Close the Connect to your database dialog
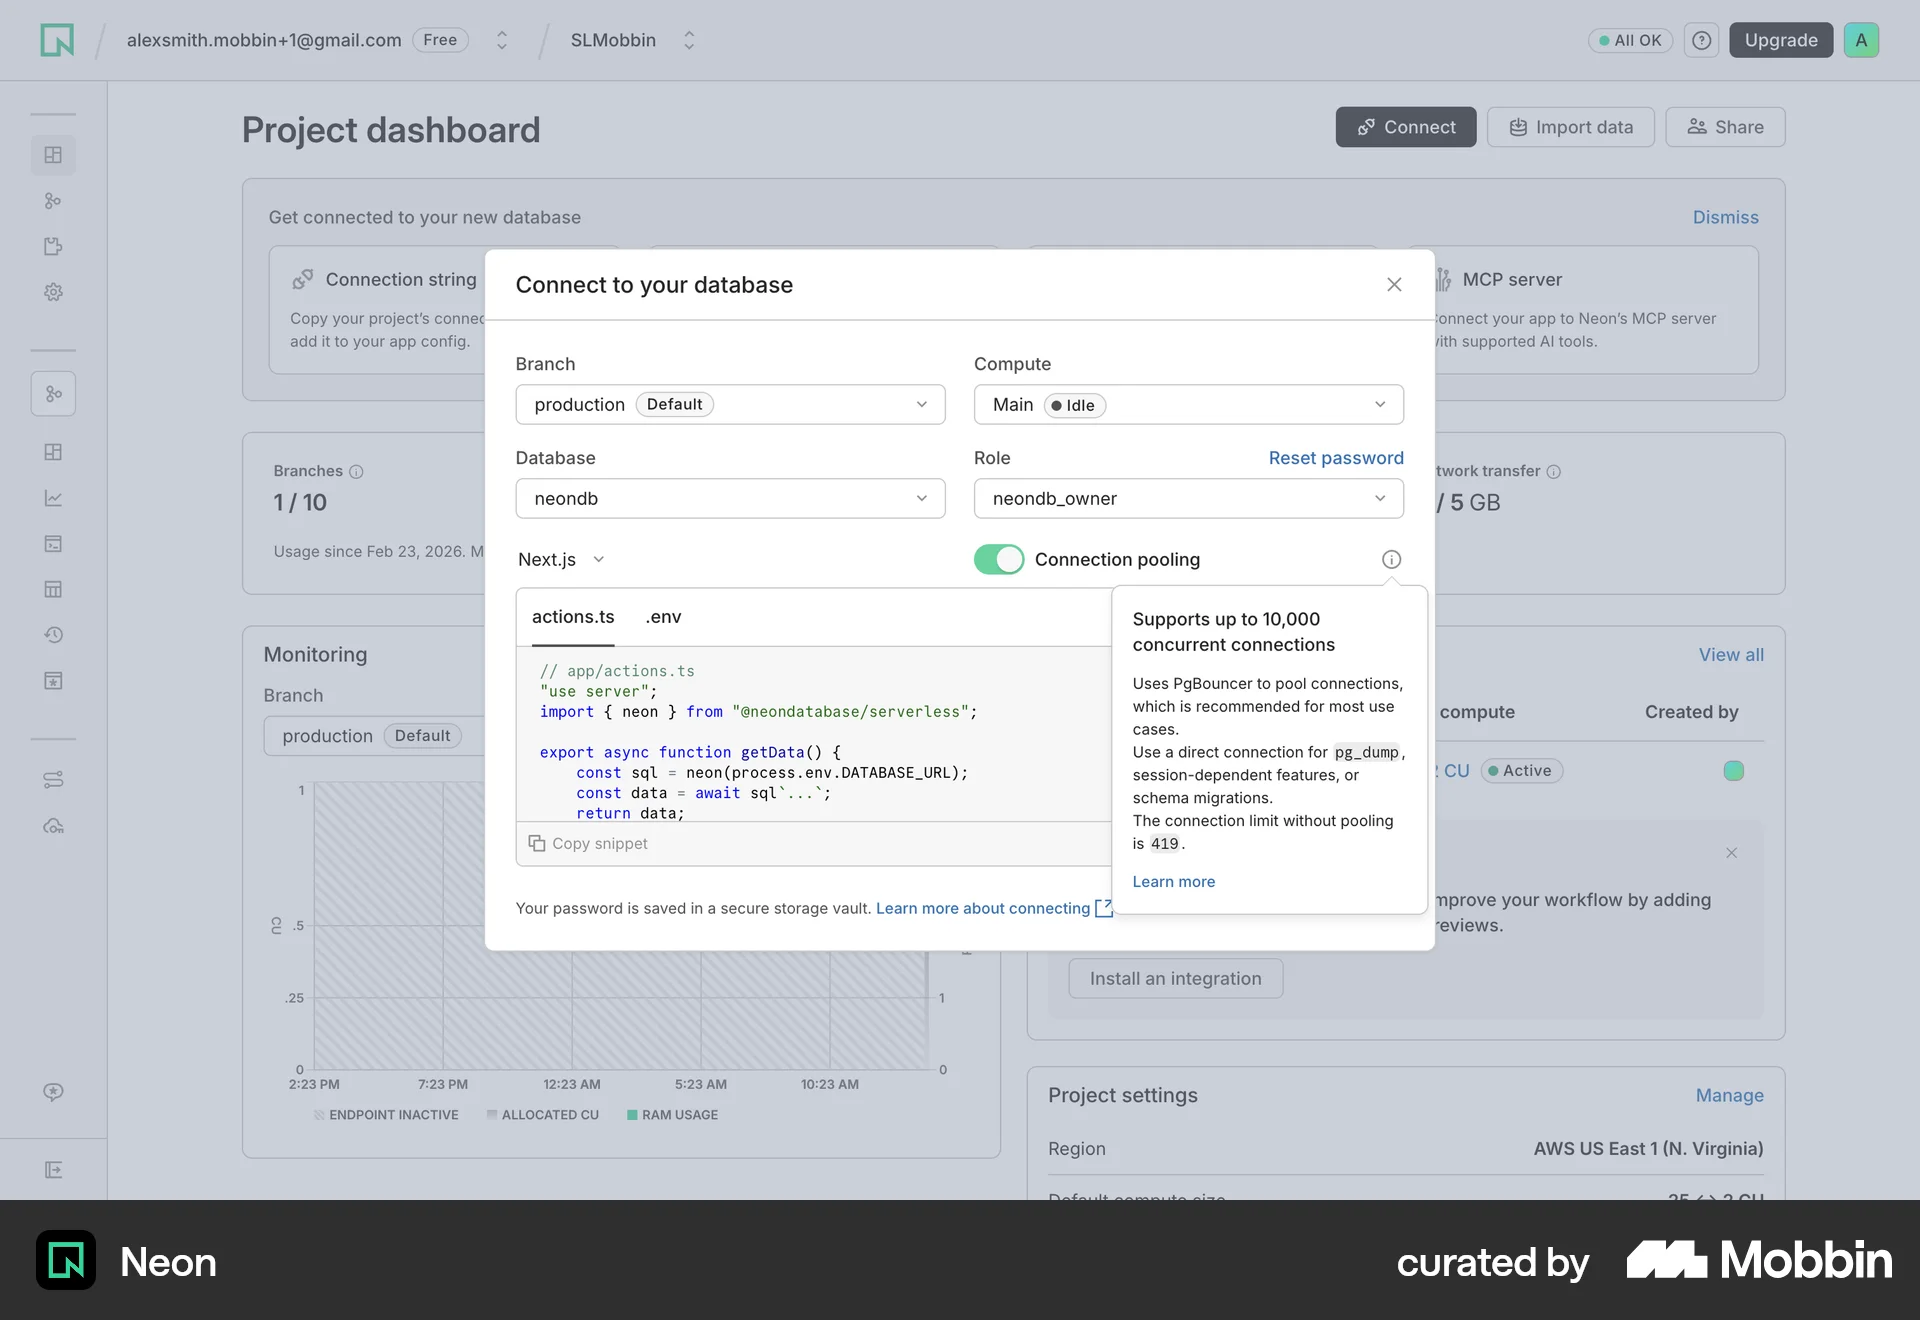The height and width of the screenshot is (1320, 1920). pyautogui.click(x=1394, y=285)
